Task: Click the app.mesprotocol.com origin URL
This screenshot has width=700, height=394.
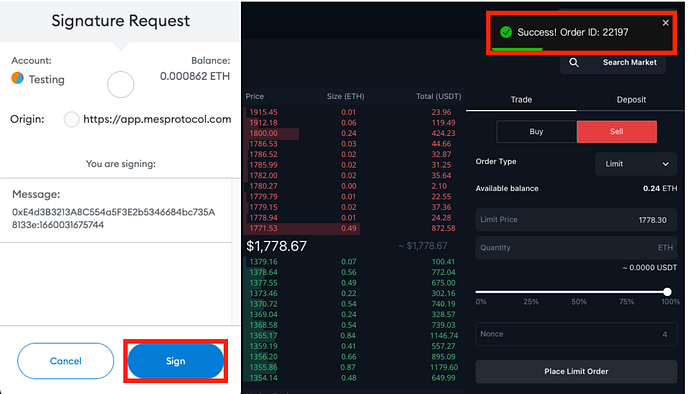Action: click(157, 119)
